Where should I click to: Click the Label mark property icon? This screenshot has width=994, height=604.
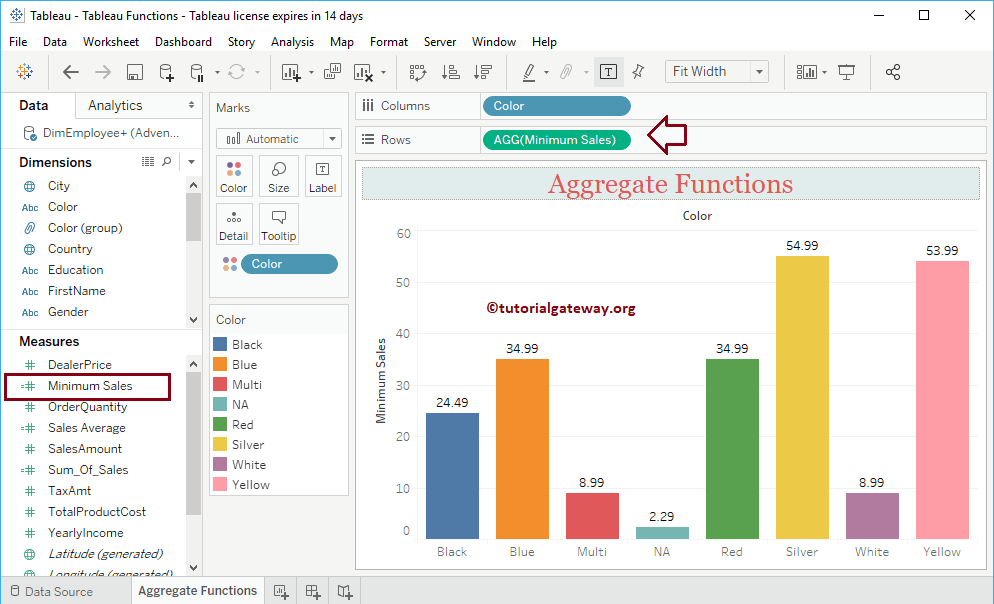click(322, 176)
